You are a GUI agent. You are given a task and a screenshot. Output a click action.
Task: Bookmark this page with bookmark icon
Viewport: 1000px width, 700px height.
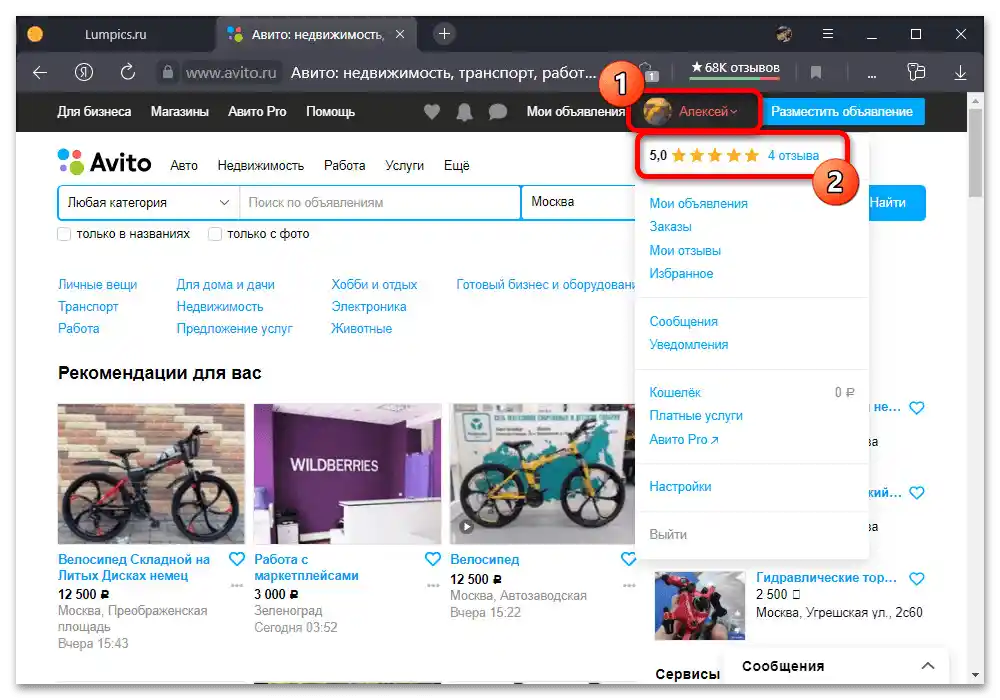tap(816, 73)
